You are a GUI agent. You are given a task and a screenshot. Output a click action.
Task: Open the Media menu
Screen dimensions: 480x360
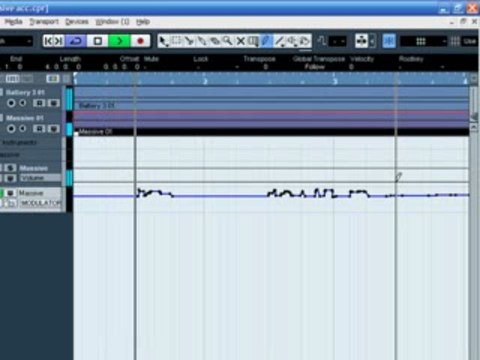pos(13,22)
